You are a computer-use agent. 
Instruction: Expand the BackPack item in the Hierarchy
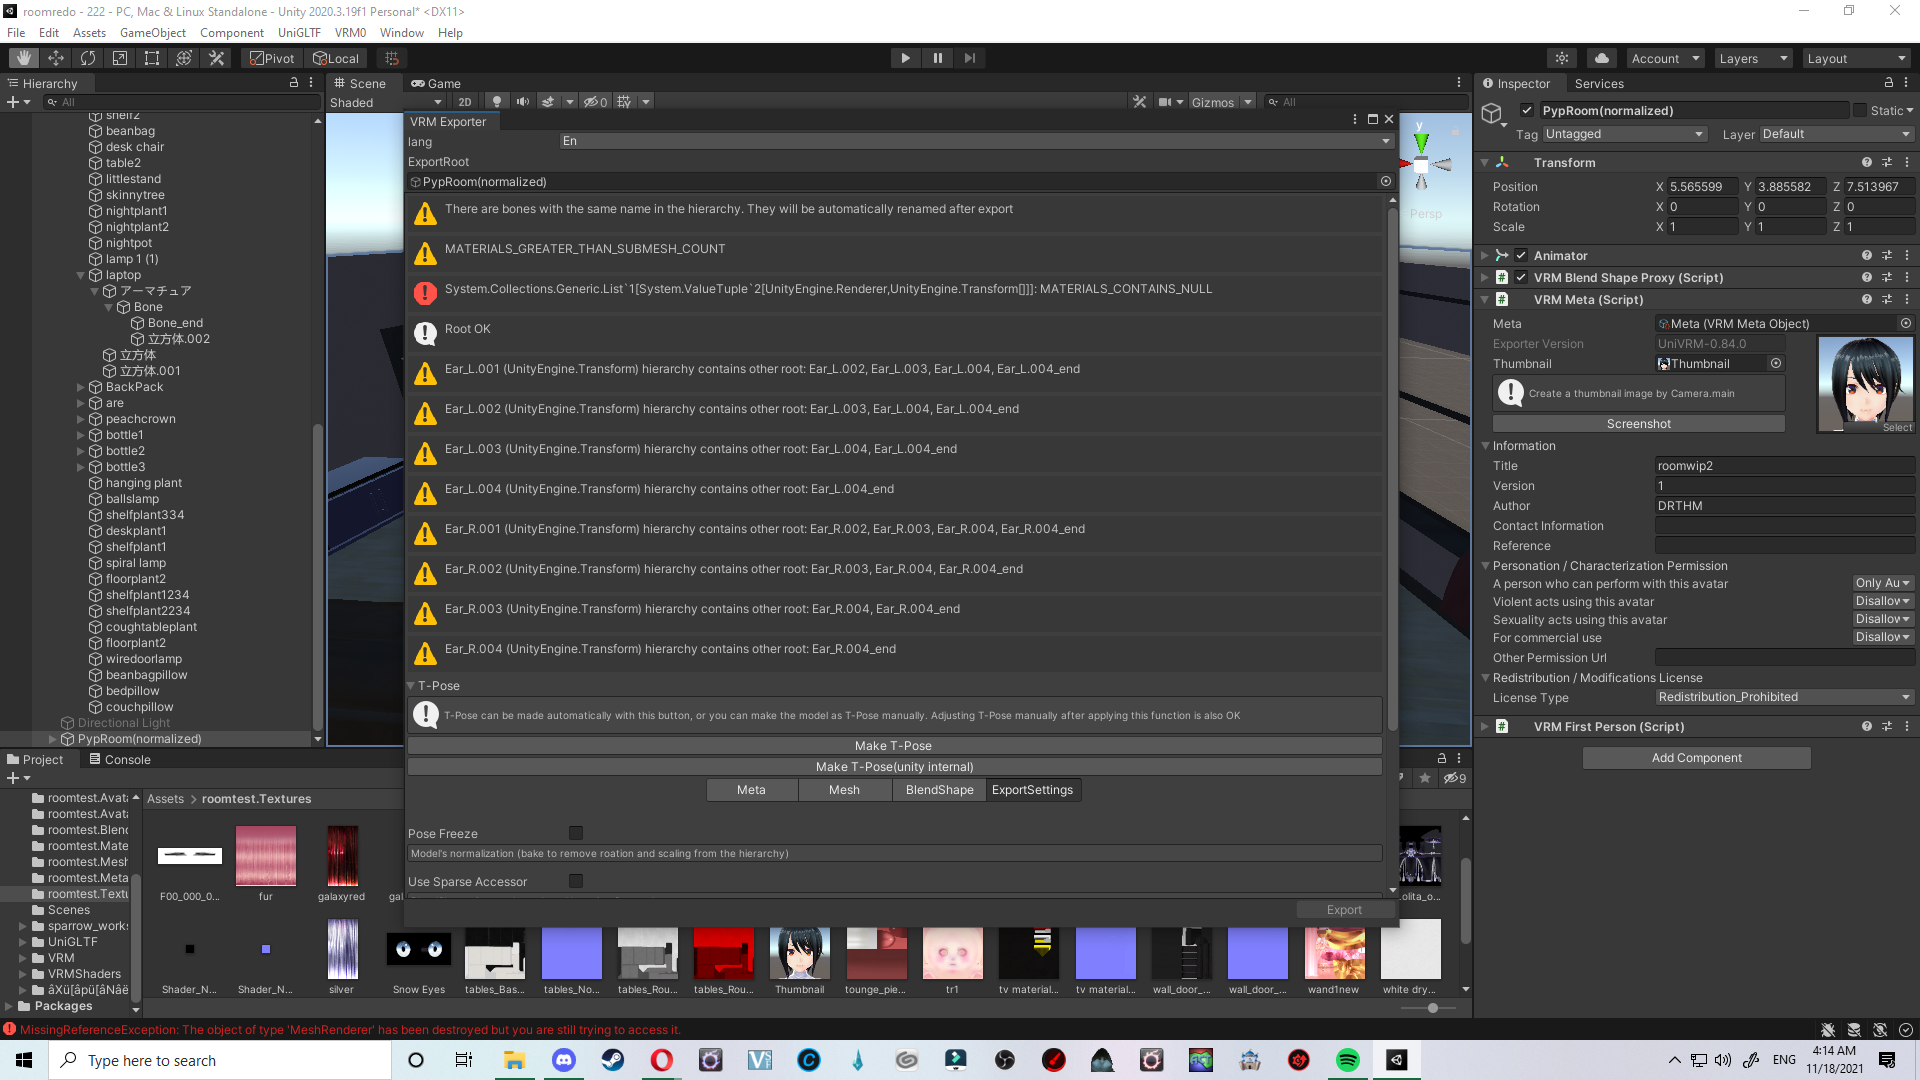(x=80, y=387)
